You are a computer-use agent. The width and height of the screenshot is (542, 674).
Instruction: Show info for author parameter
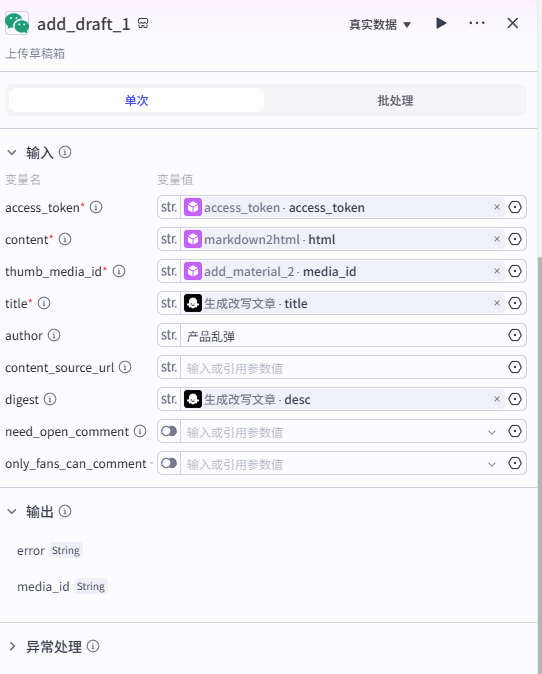point(54,335)
